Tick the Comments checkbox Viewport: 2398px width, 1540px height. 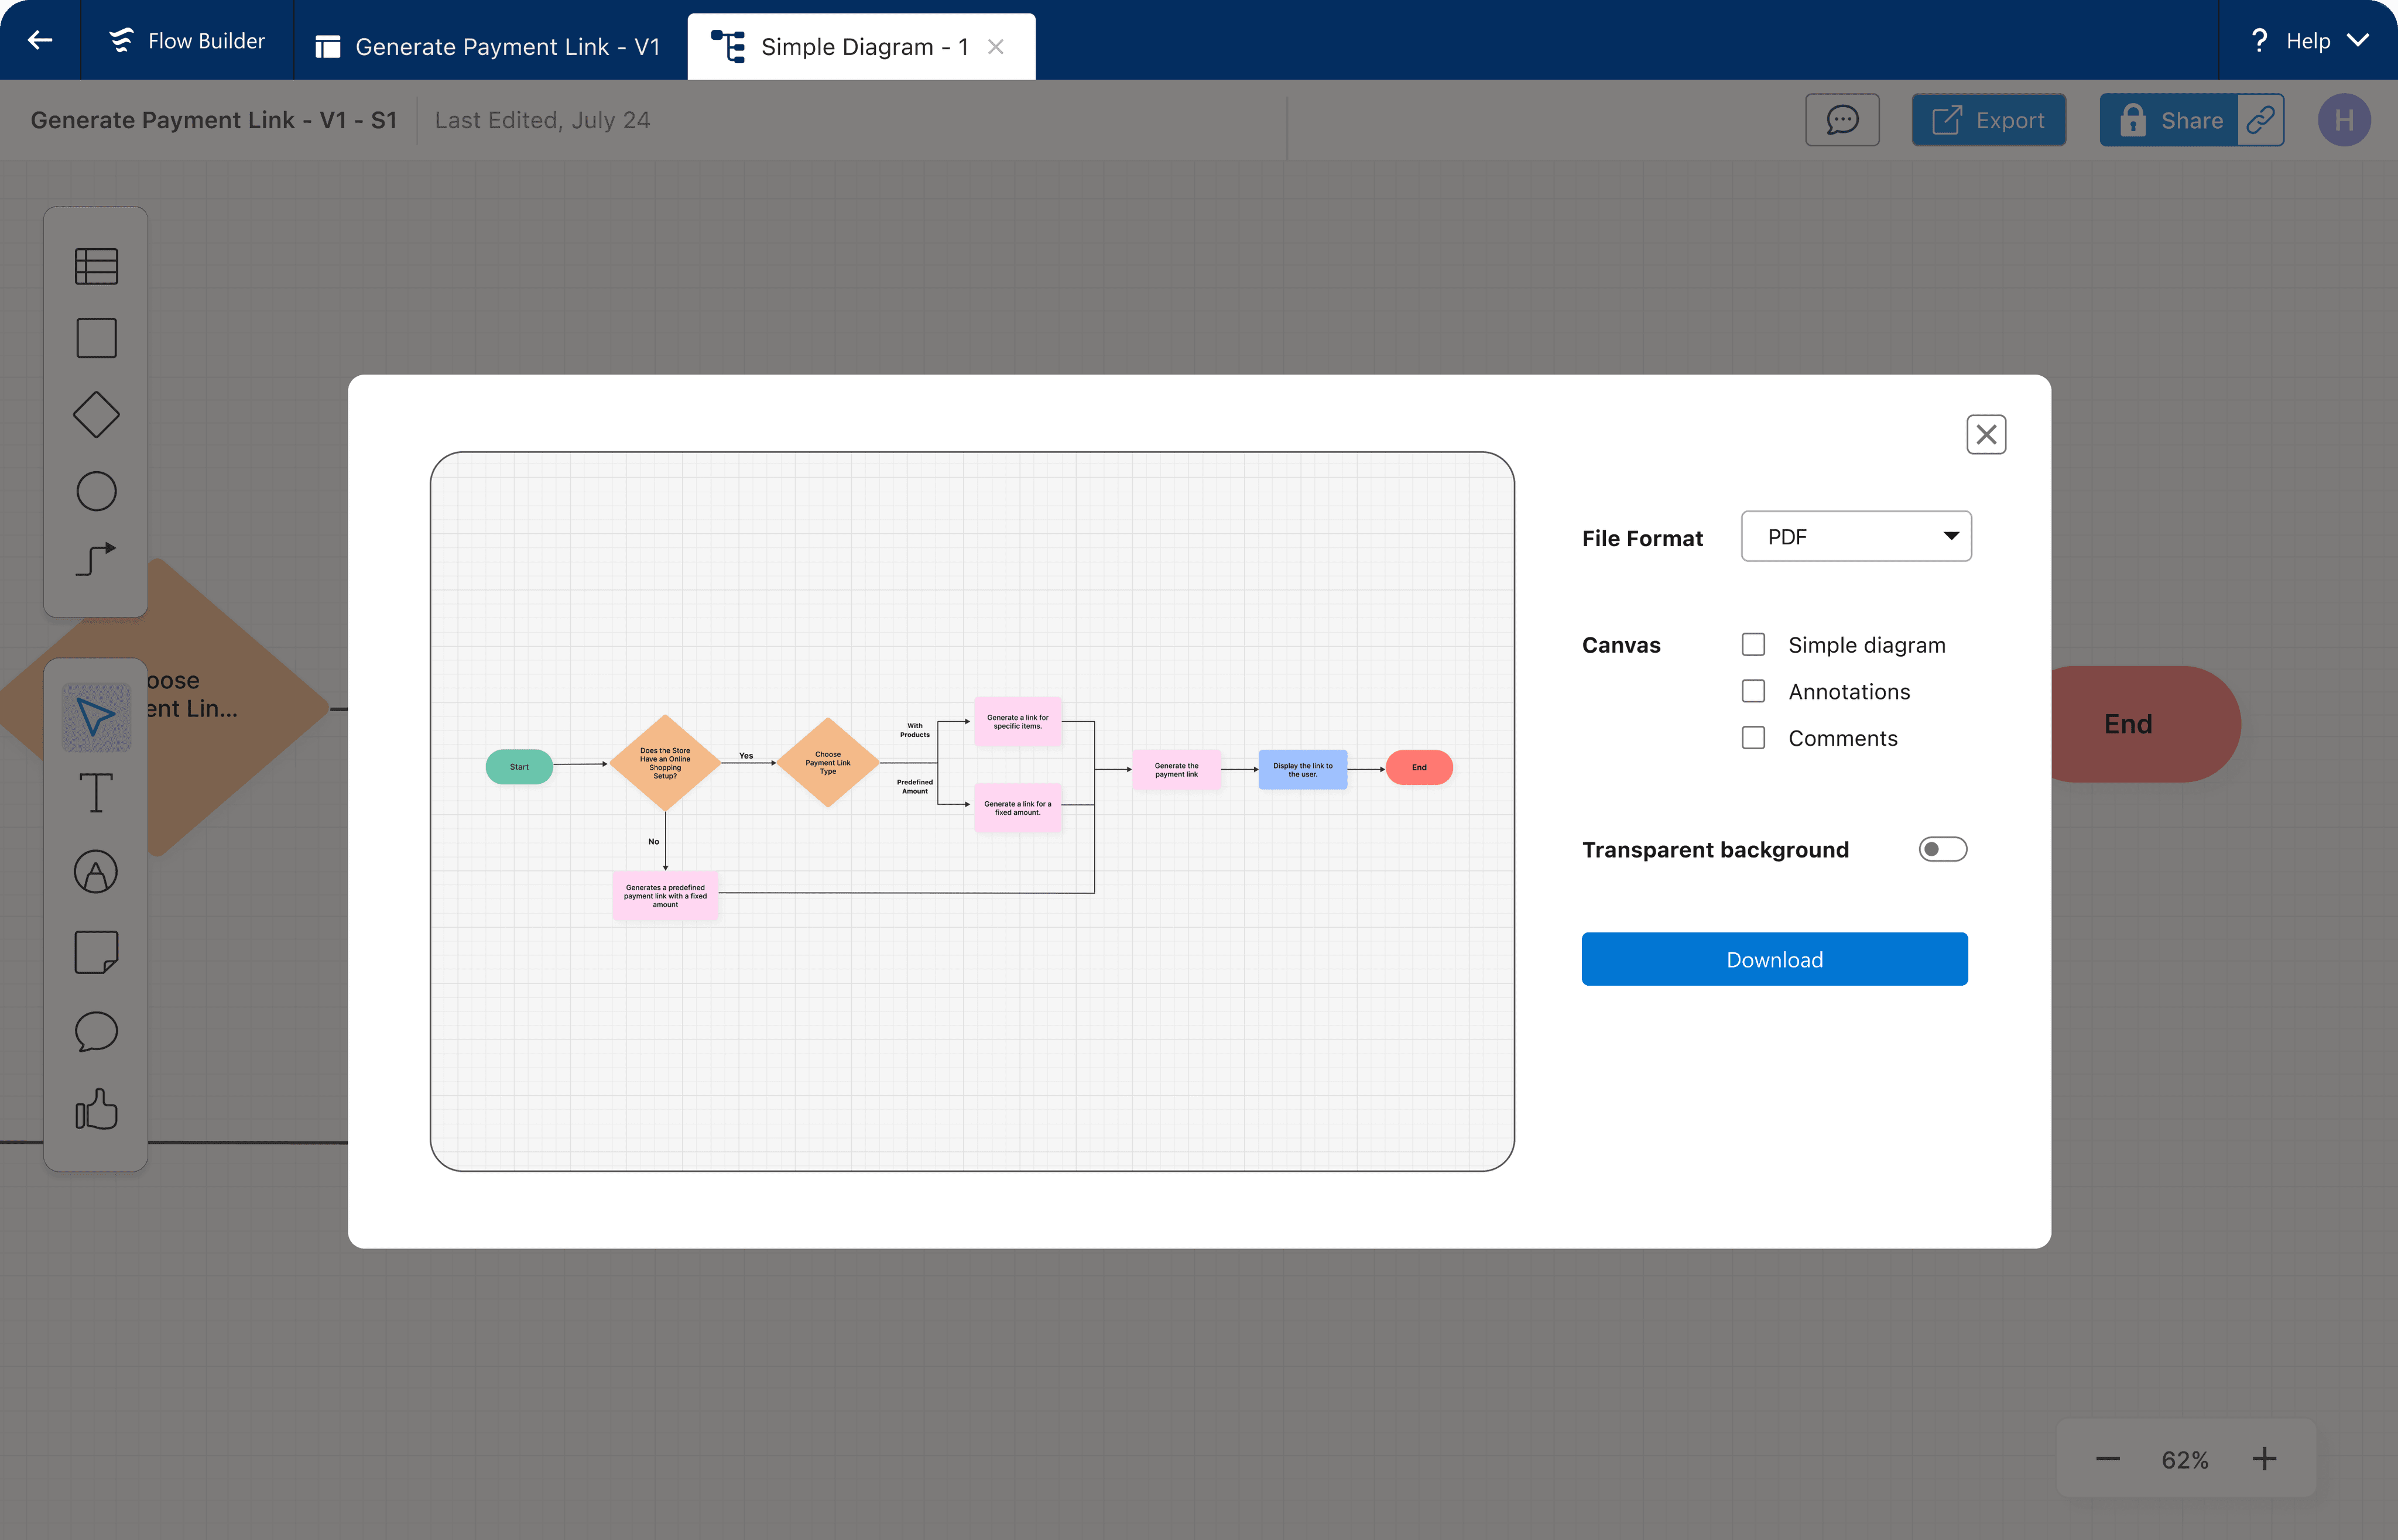point(1753,738)
